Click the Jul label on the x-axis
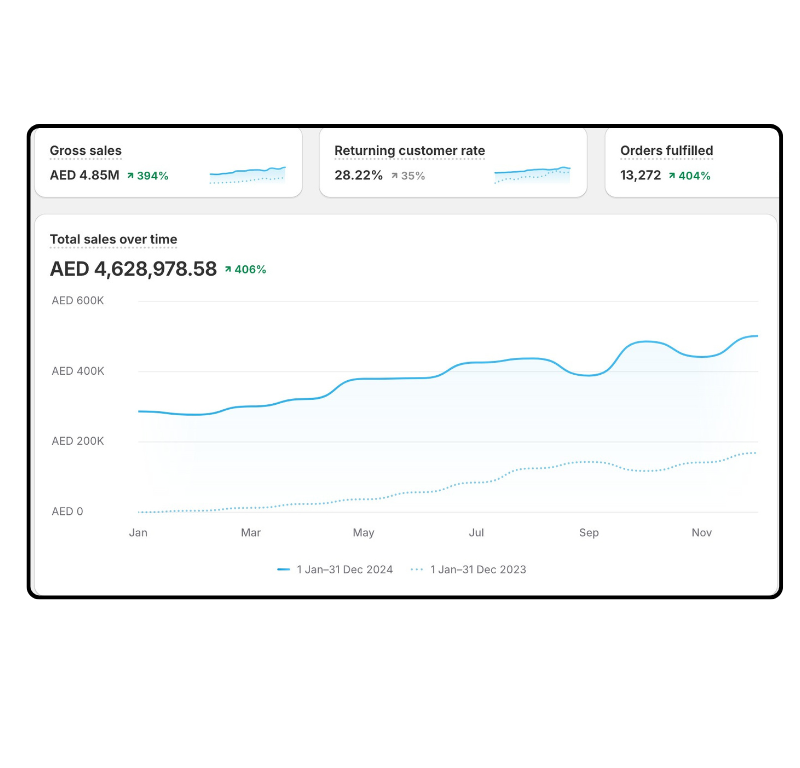This screenshot has height=768, width=800. pos(476,533)
